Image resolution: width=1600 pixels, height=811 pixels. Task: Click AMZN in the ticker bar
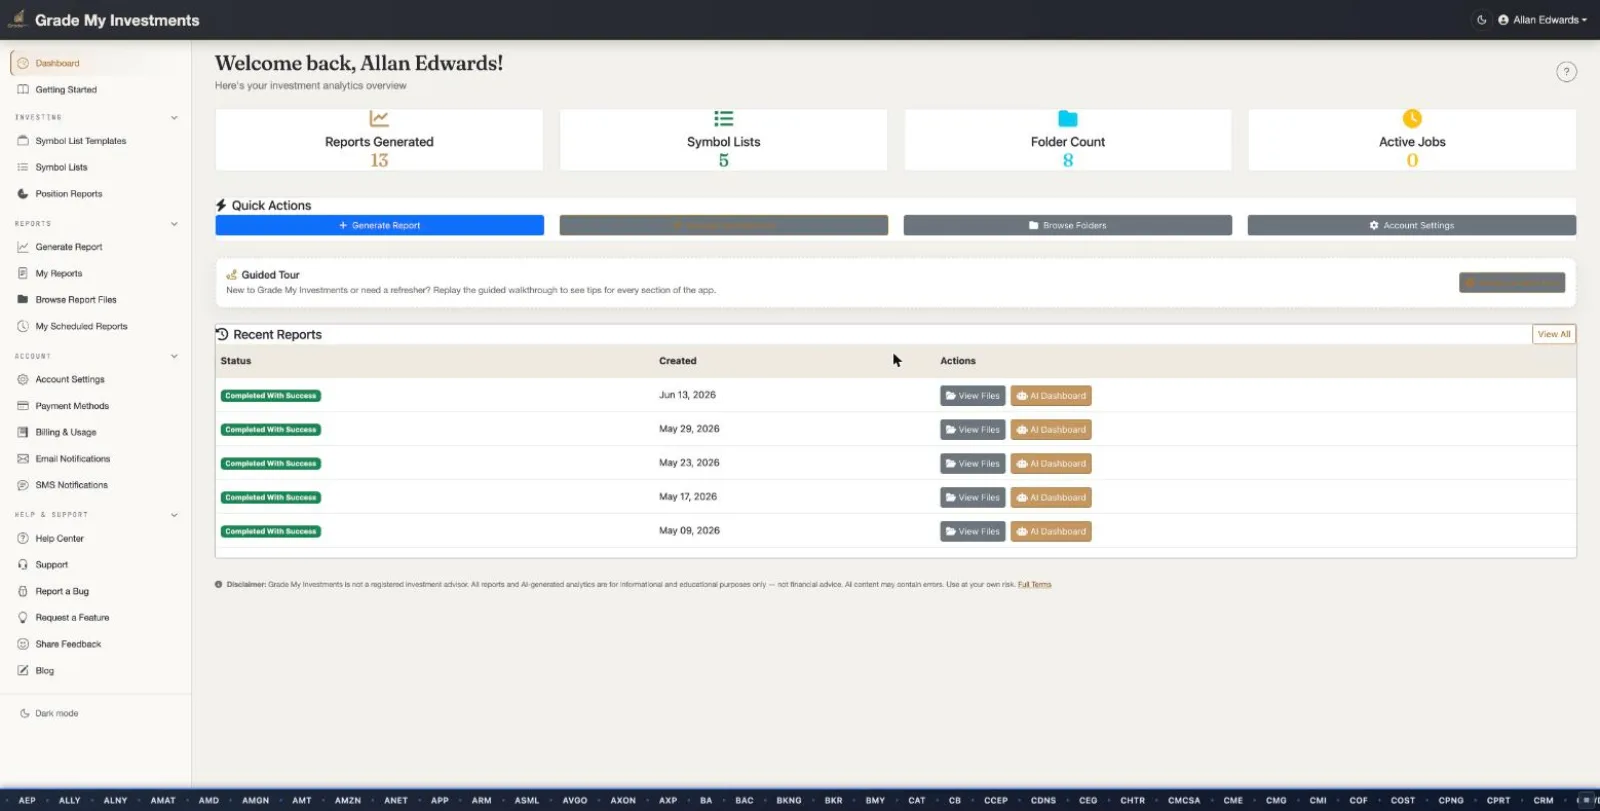pos(348,801)
